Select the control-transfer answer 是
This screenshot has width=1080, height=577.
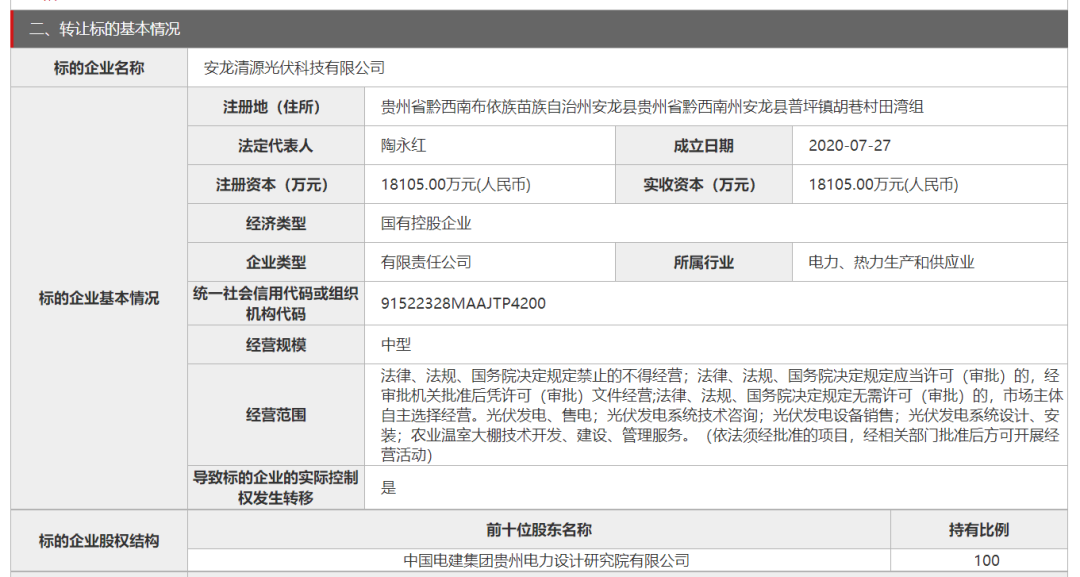tap(389, 487)
